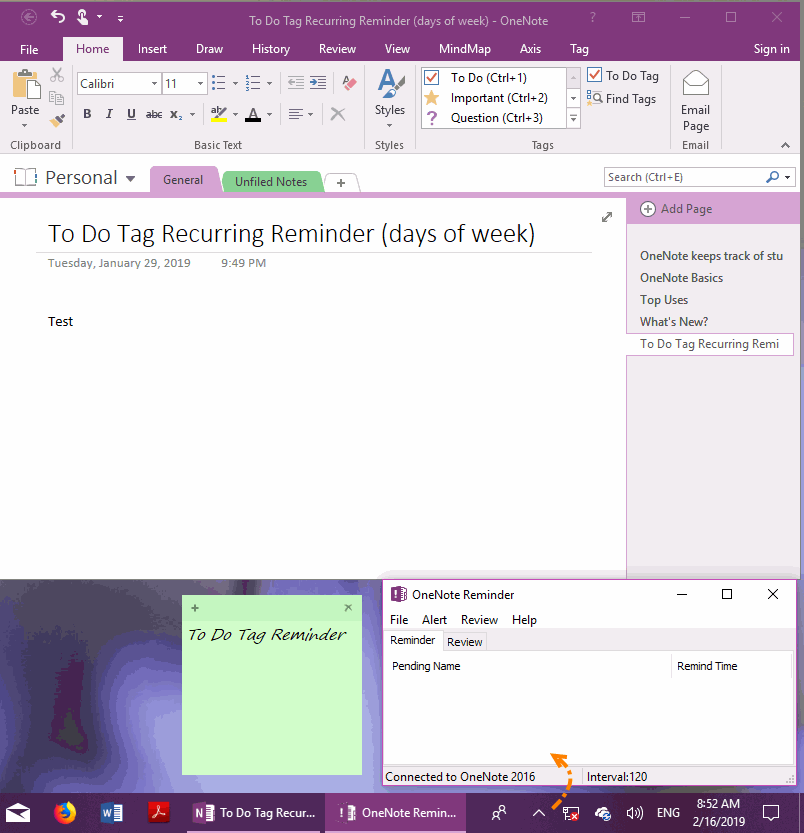Image resolution: width=804 pixels, height=833 pixels.
Task: Click the Copy icon in Clipboard group
Action: [56, 98]
